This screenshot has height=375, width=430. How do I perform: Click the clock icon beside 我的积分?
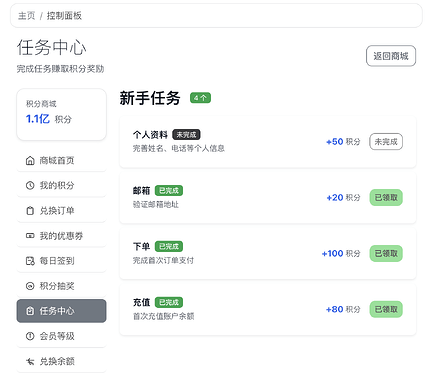click(x=30, y=186)
